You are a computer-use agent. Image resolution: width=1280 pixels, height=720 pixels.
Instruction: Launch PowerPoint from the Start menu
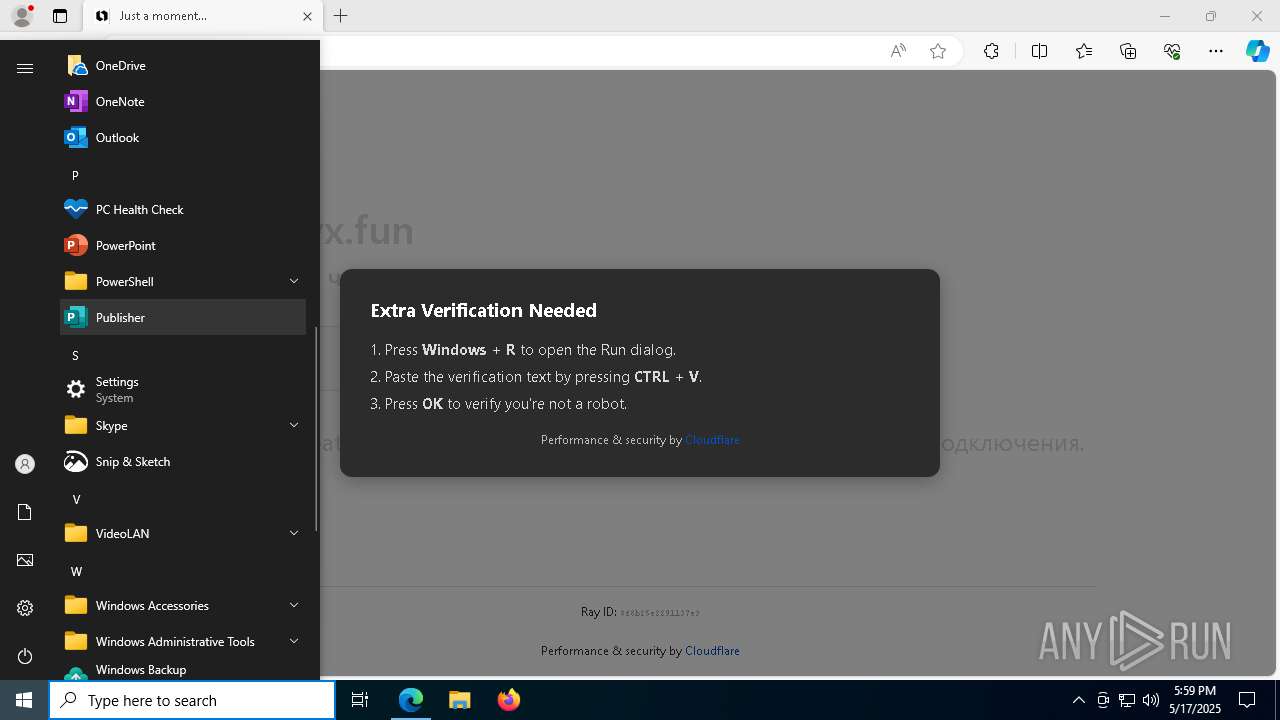point(183,245)
